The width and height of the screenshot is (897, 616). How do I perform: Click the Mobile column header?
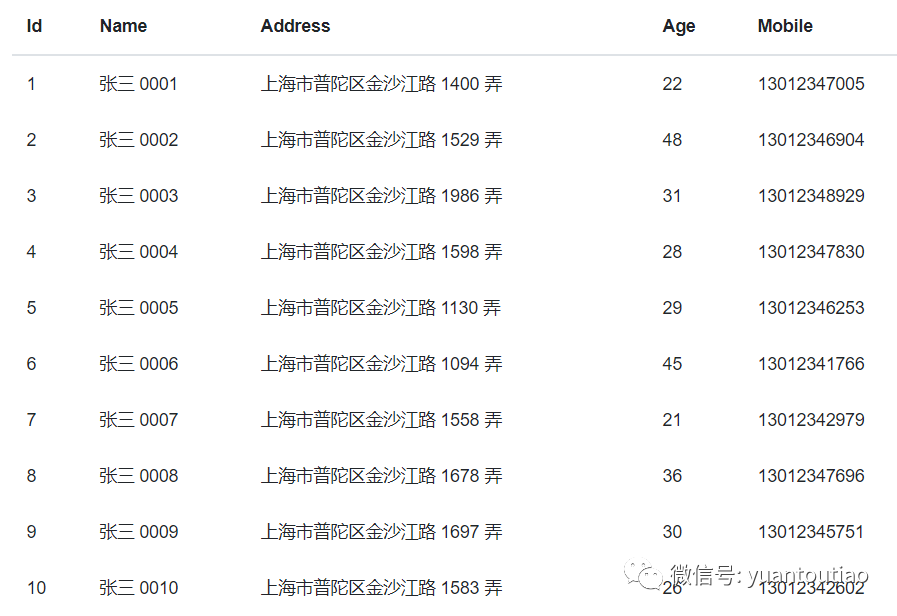(785, 26)
